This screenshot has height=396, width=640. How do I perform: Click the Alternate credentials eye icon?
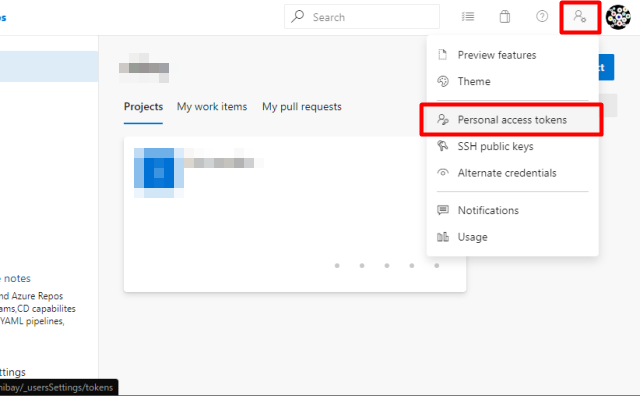[443, 173]
